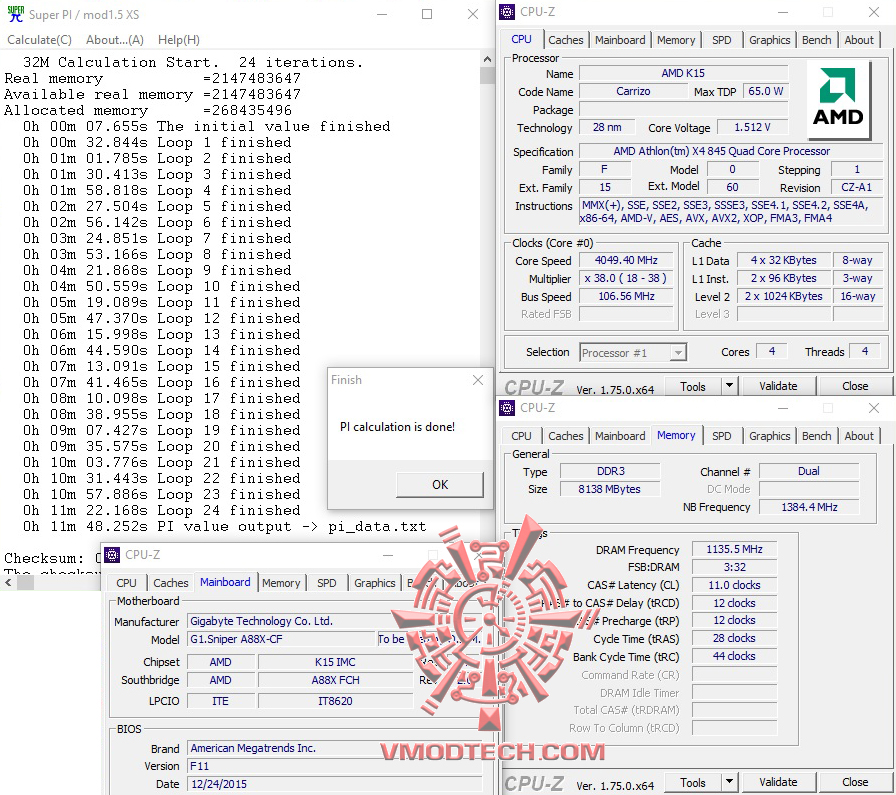Click the NB Frequency value 1384.4 MHz
The height and width of the screenshot is (795, 896).
point(809,507)
